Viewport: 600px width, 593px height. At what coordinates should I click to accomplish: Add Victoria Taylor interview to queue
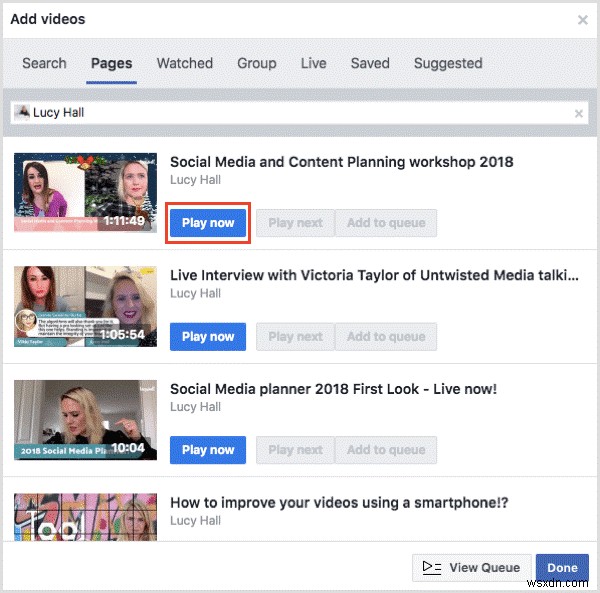386,337
